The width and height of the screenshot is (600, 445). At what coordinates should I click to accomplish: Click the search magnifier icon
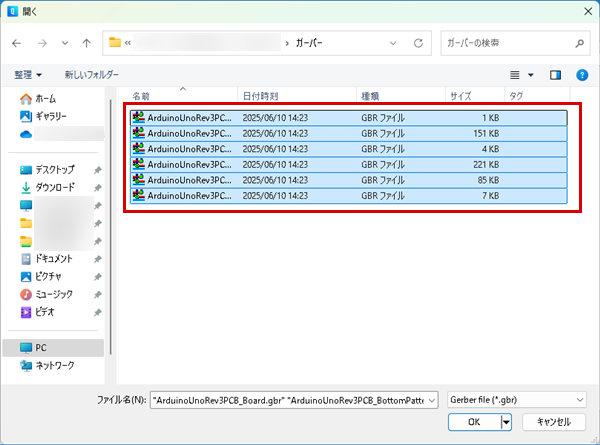pos(580,43)
